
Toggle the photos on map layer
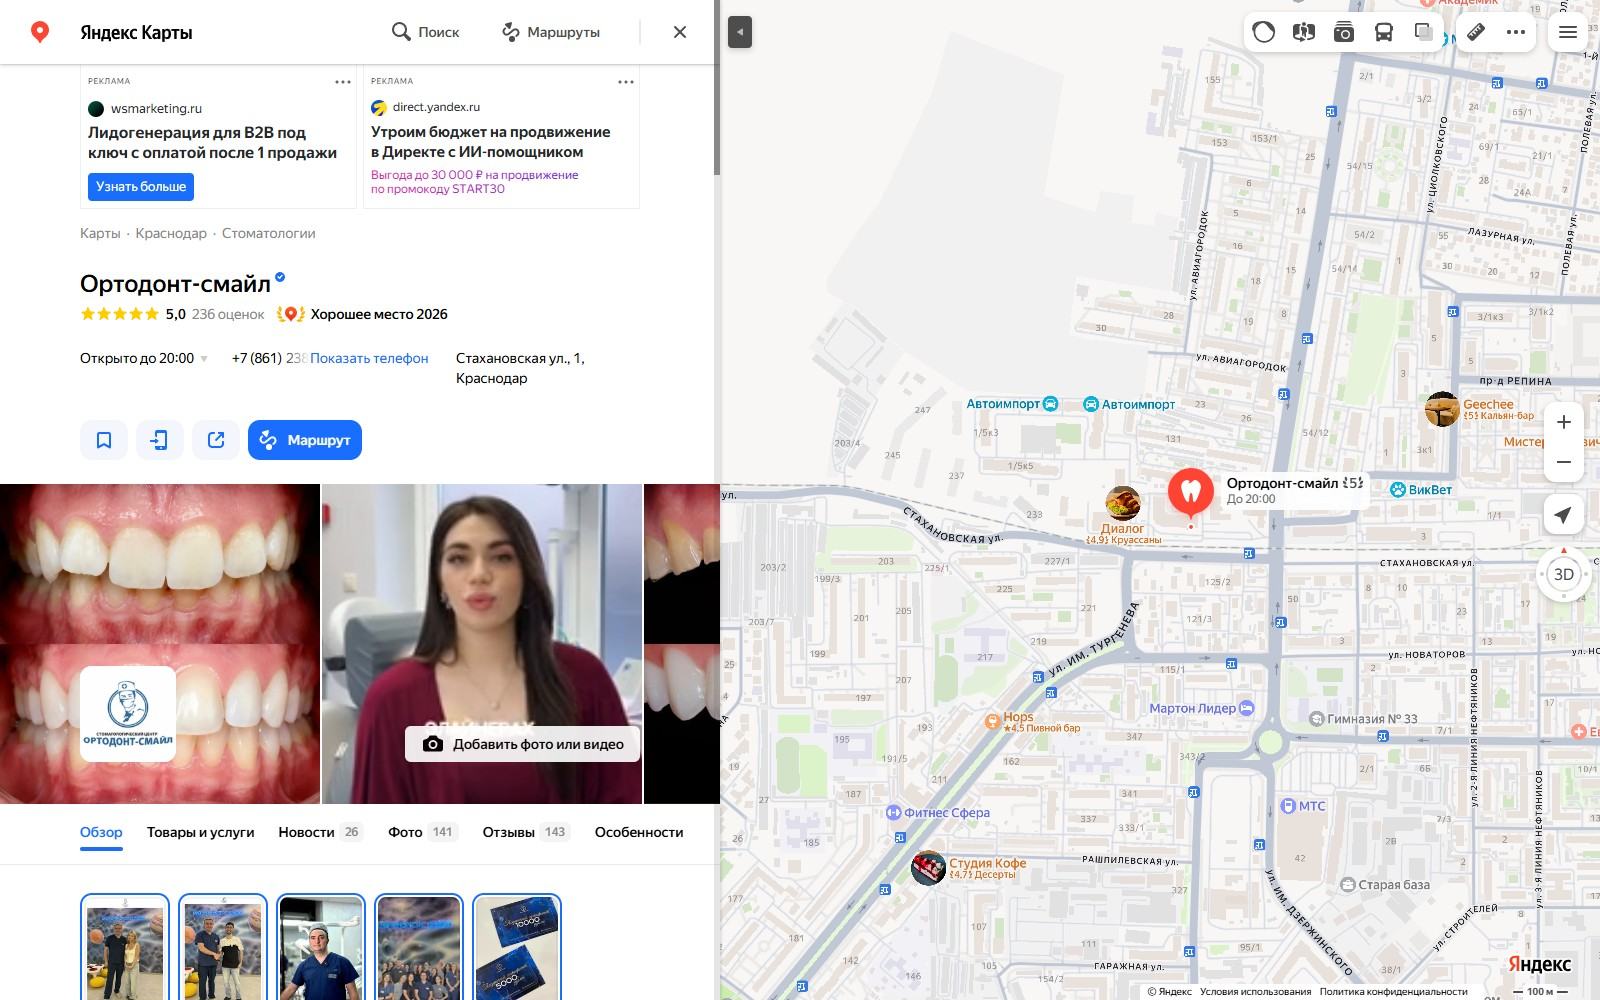pyautogui.click(x=1344, y=32)
